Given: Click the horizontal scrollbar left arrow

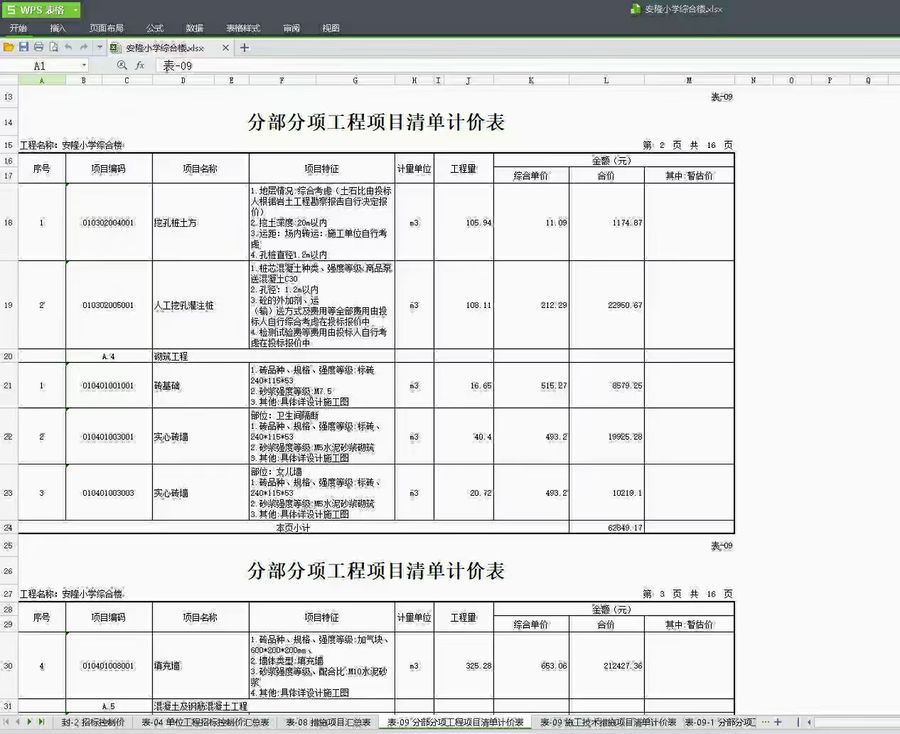Looking at the screenshot, I should pyautogui.click(x=809, y=722).
